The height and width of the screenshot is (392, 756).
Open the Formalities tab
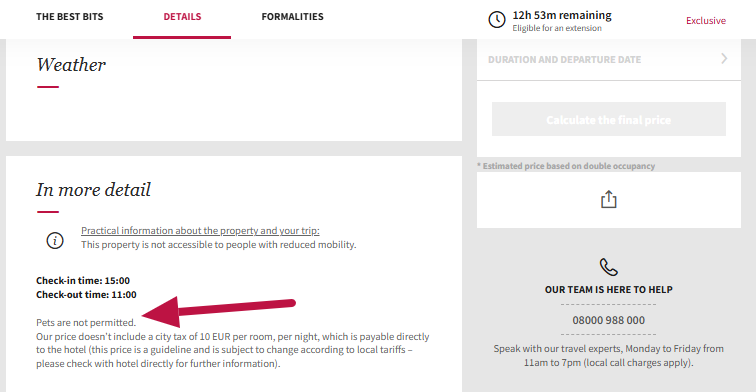(292, 17)
